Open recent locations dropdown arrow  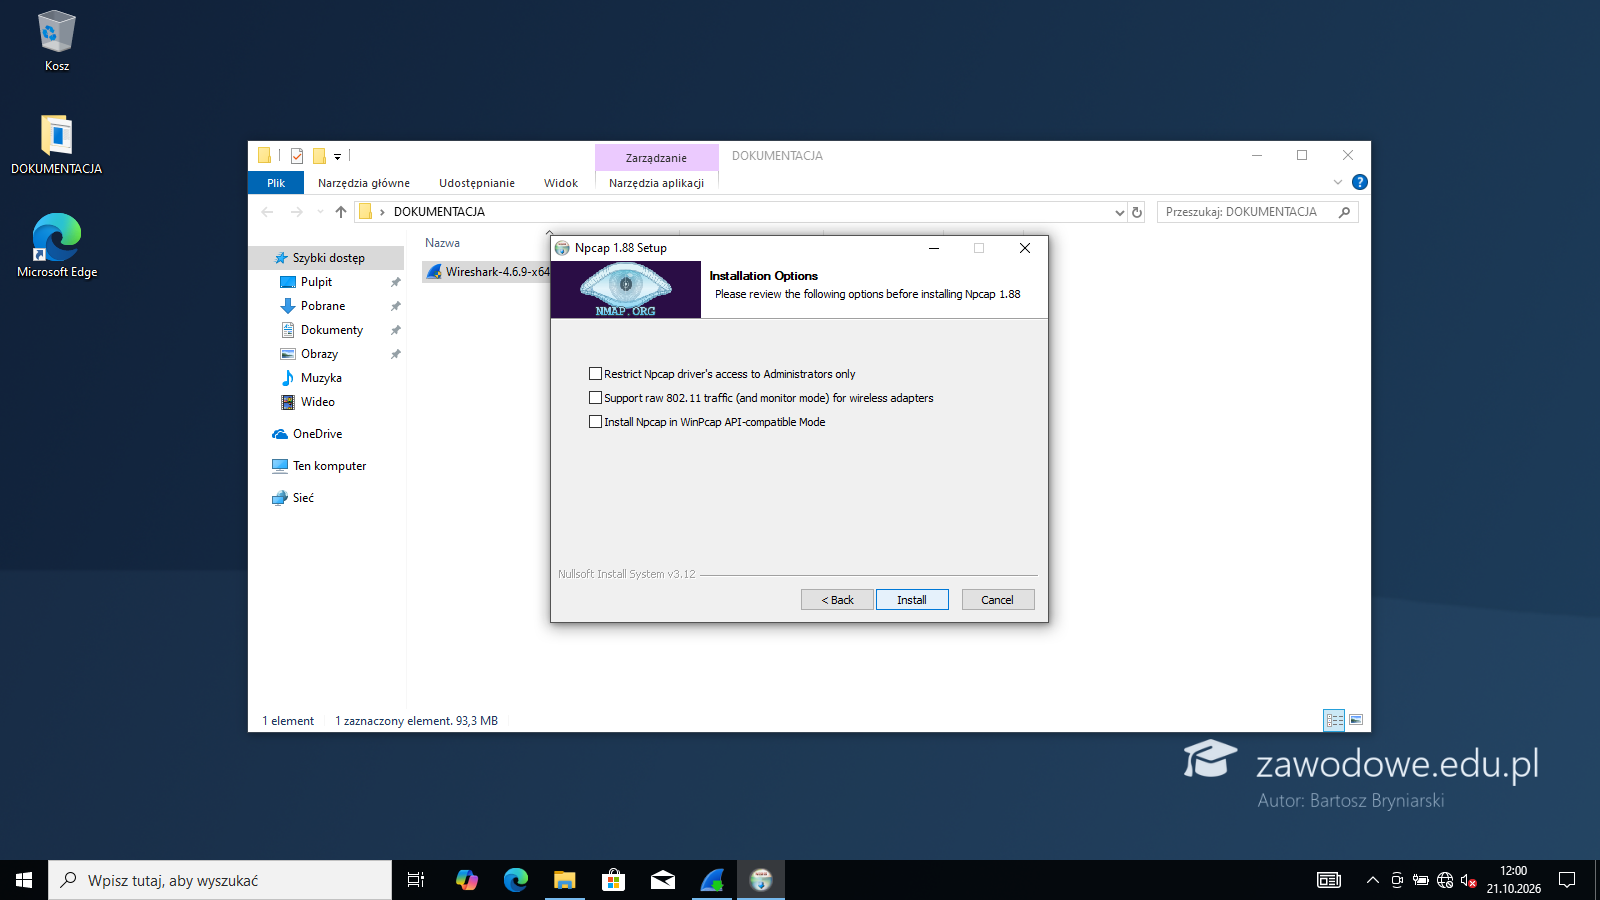tap(320, 212)
